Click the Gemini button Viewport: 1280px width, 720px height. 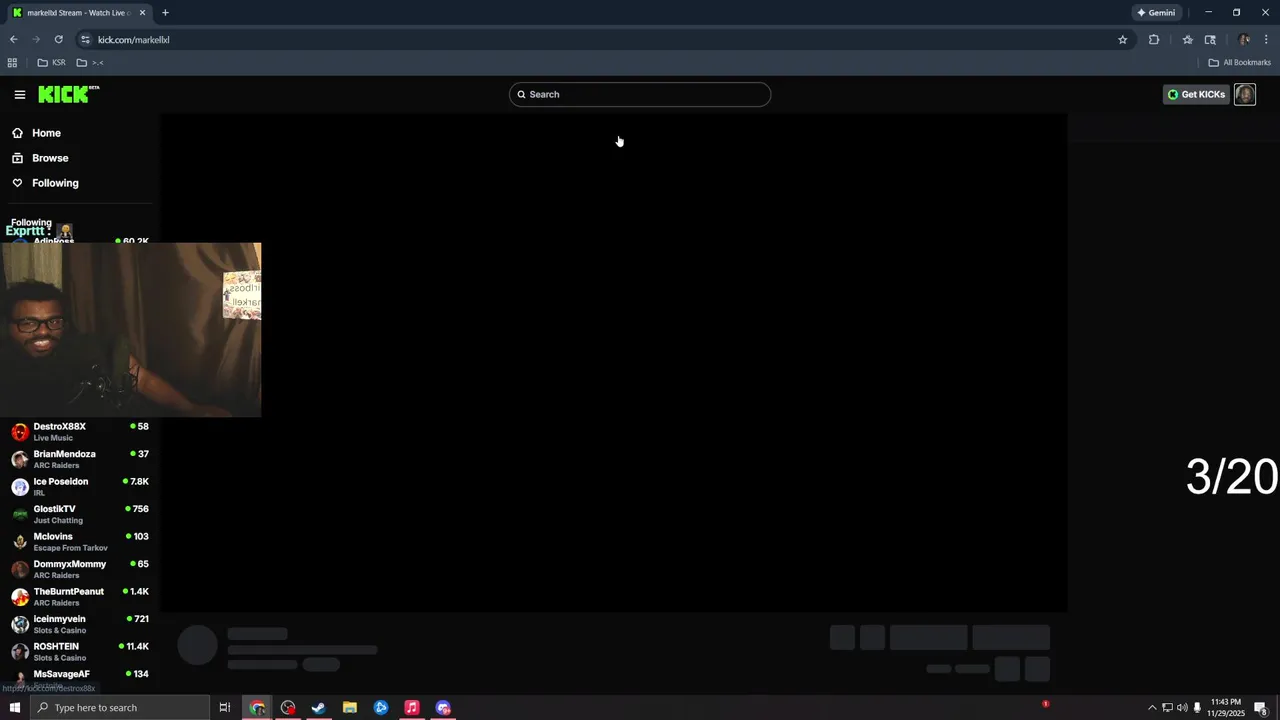(1155, 13)
